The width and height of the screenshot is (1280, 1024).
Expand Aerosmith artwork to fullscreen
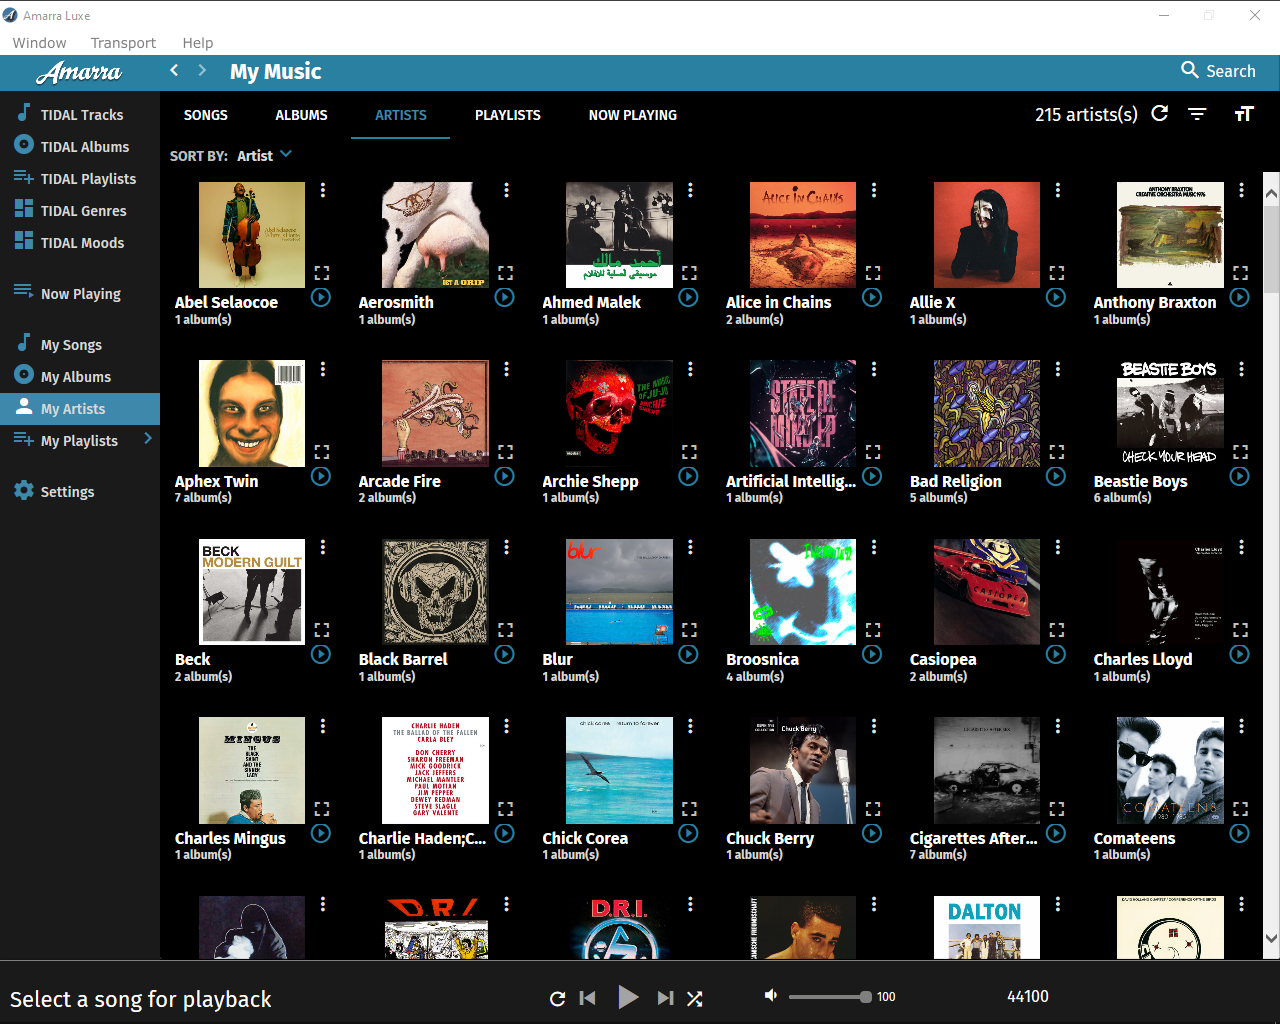[506, 272]
